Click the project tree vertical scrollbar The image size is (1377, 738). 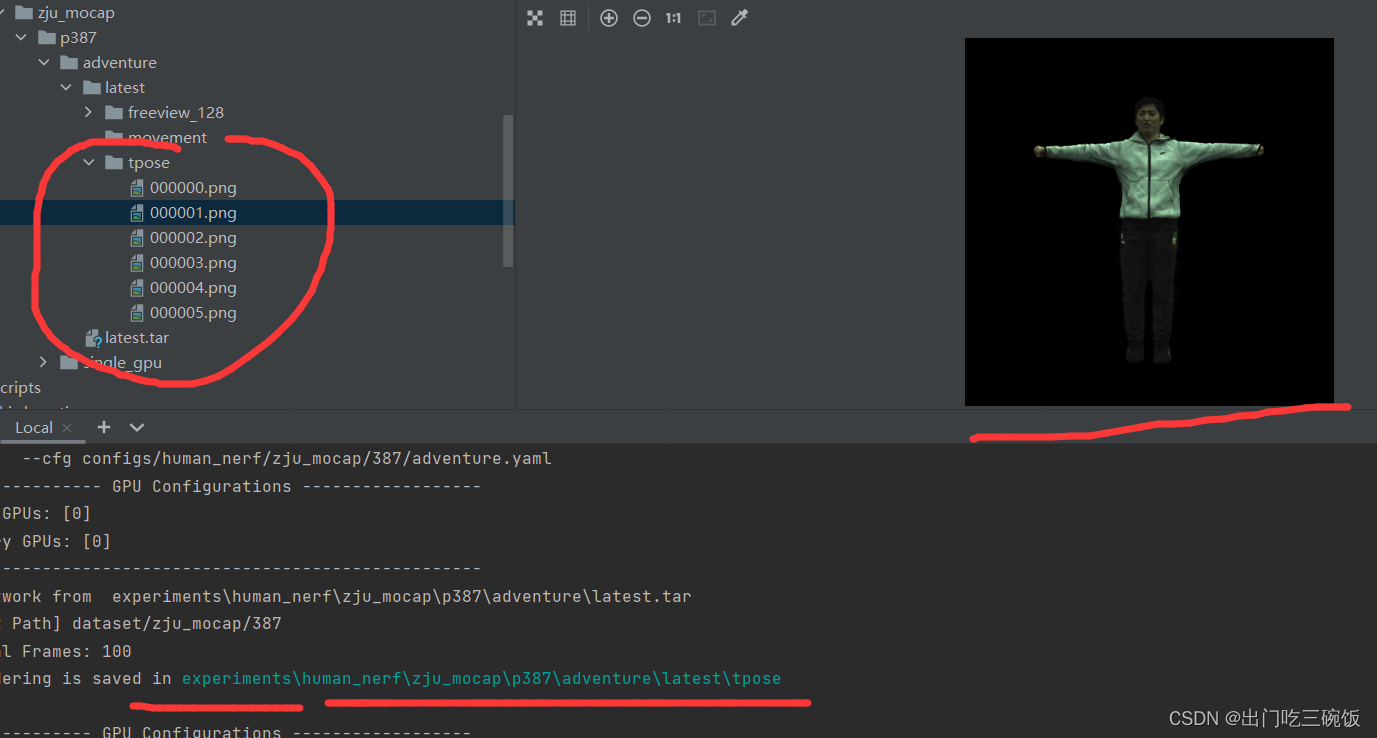point(508,190)
